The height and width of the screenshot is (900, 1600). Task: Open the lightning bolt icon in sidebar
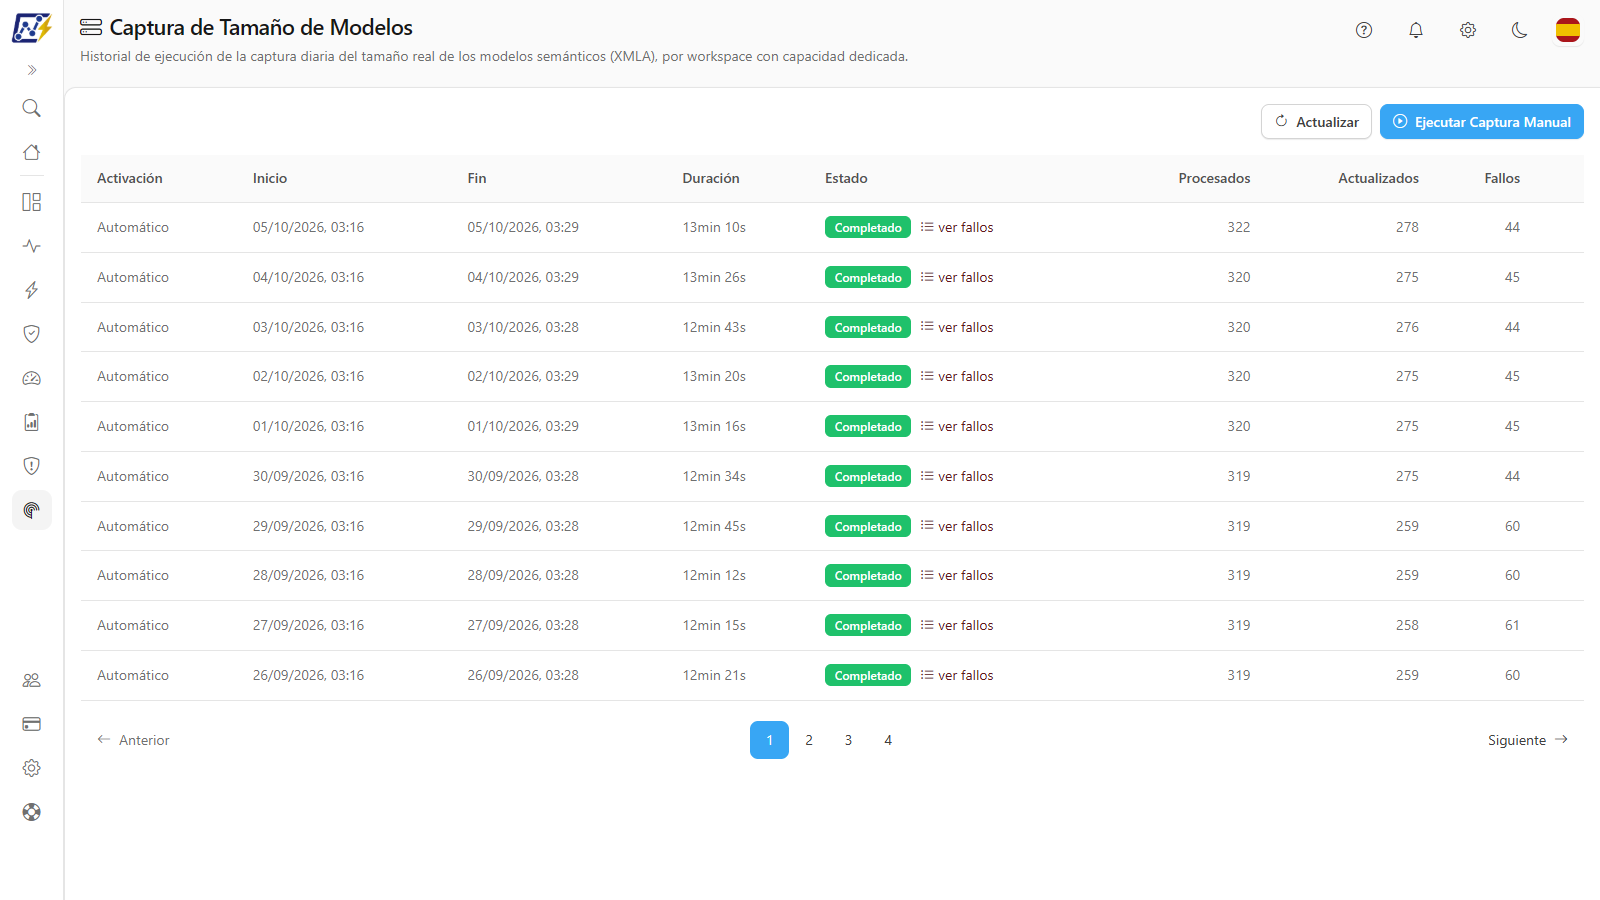(32, 290)
